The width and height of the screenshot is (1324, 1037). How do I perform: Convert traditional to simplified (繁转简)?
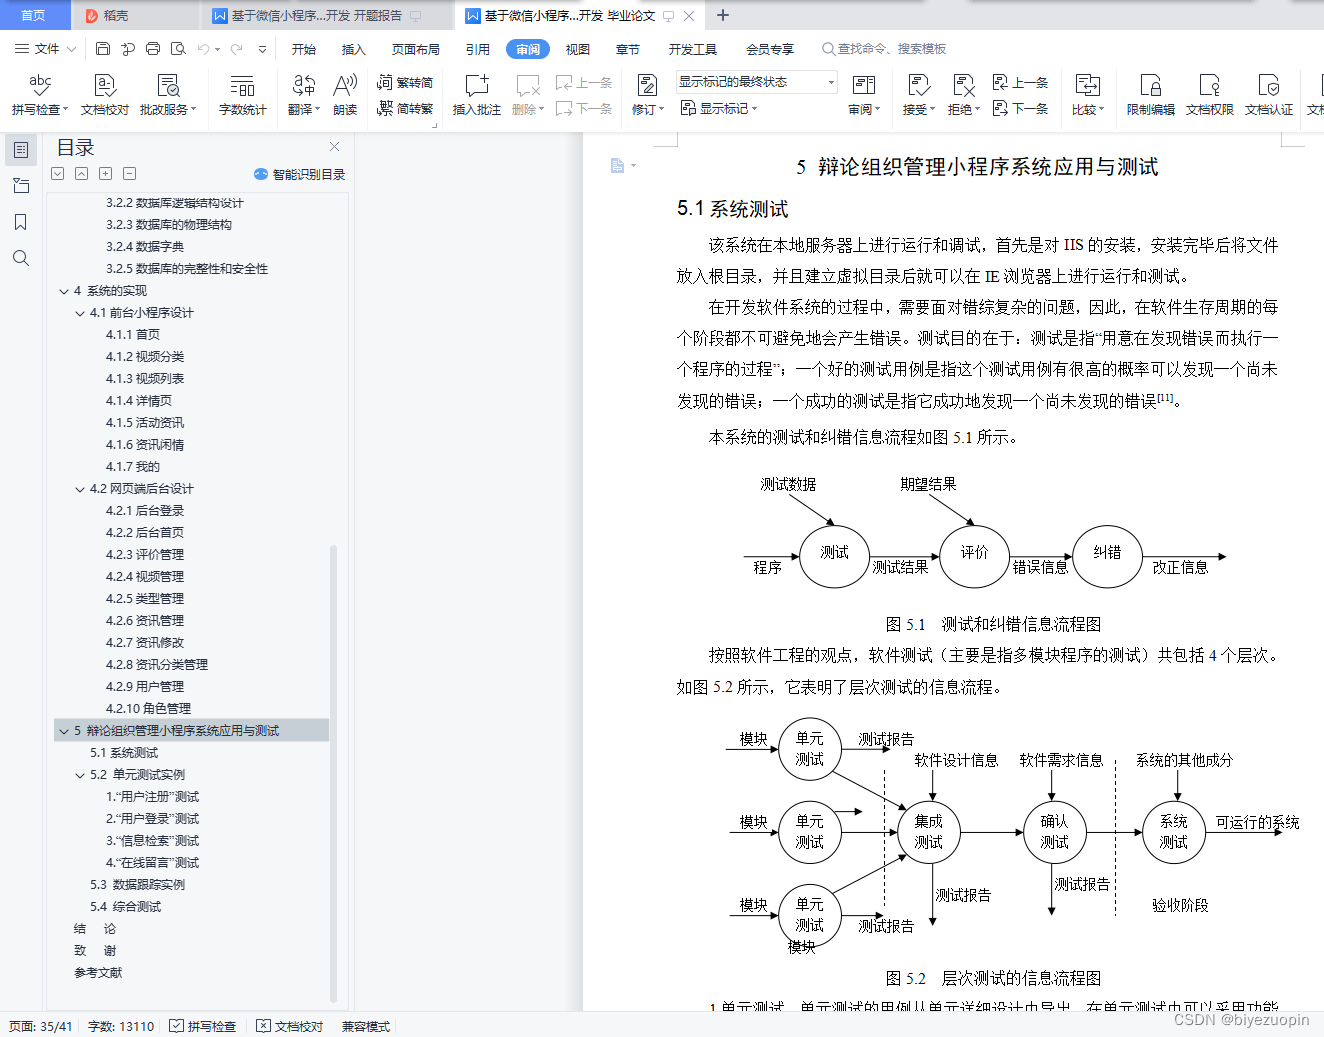(405, 83)
